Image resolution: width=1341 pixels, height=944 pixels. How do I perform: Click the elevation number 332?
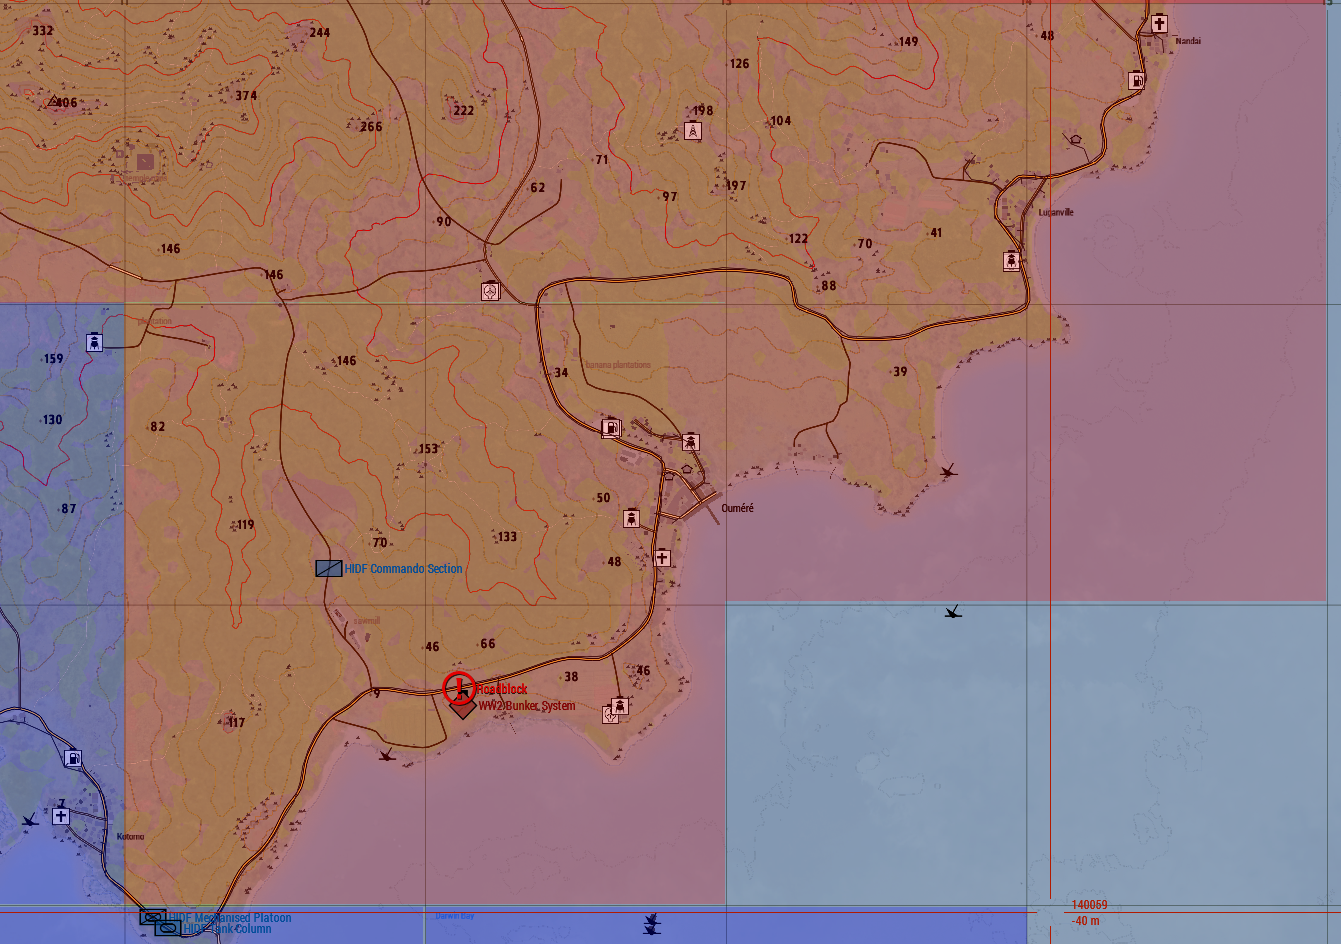[43, 31]
